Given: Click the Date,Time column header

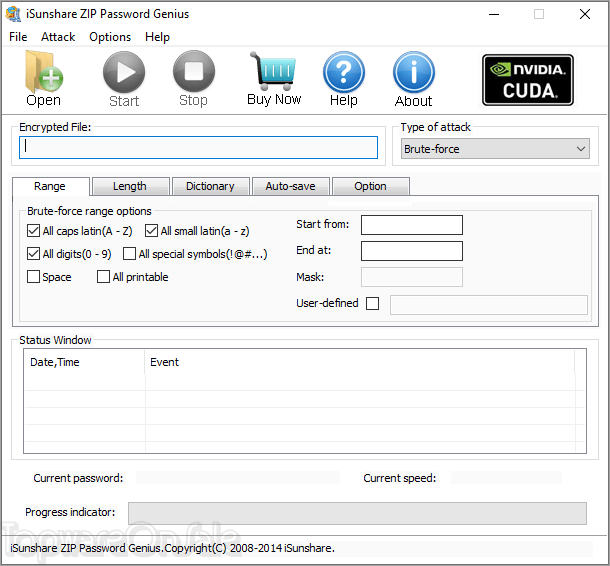Looking at the screenshot, I should tap(84, 362).
